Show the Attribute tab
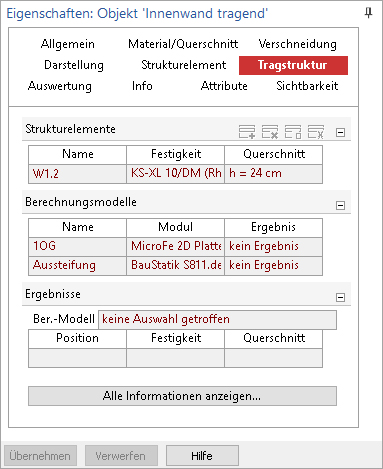Image resolution: width=383 pixels, height=469 pixels. pos(224,86)
